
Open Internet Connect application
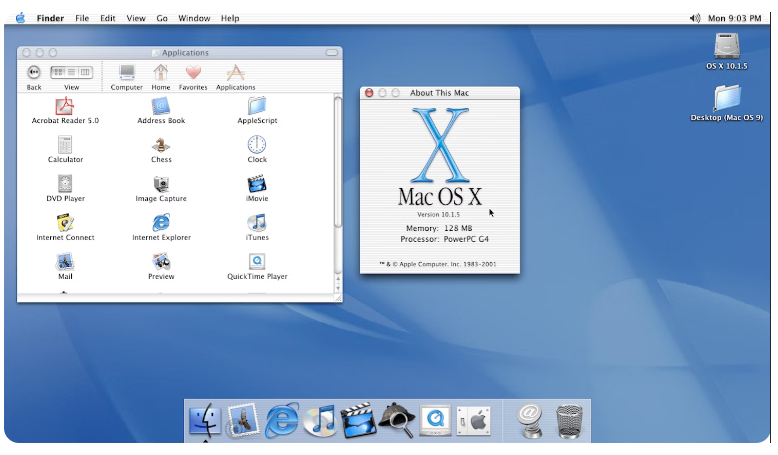65,223
